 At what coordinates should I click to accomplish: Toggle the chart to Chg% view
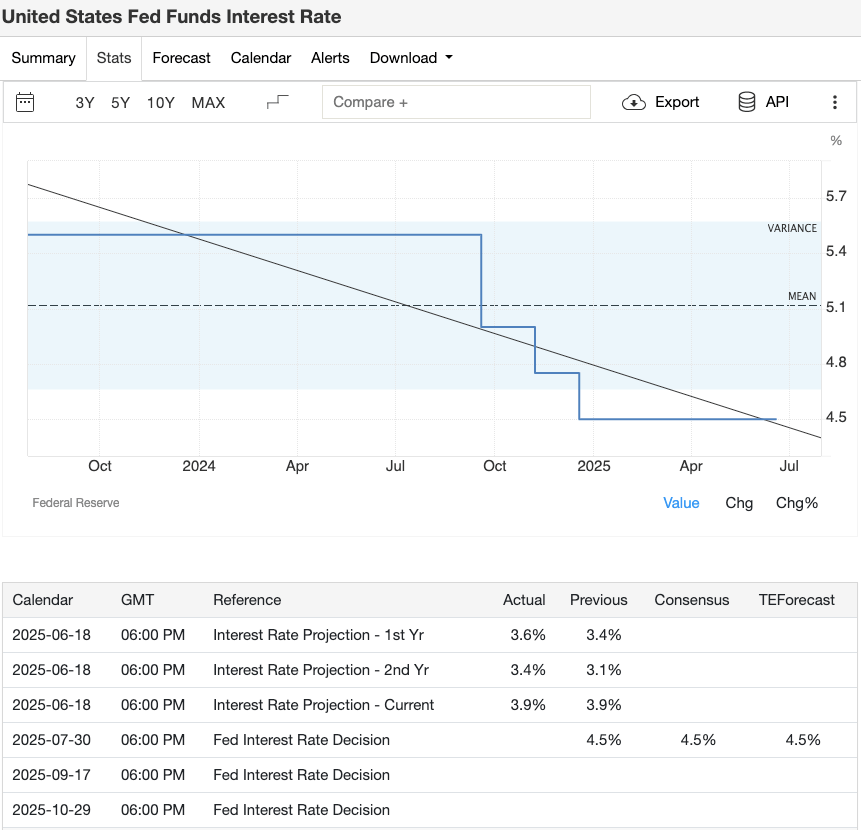pos(796,503)
